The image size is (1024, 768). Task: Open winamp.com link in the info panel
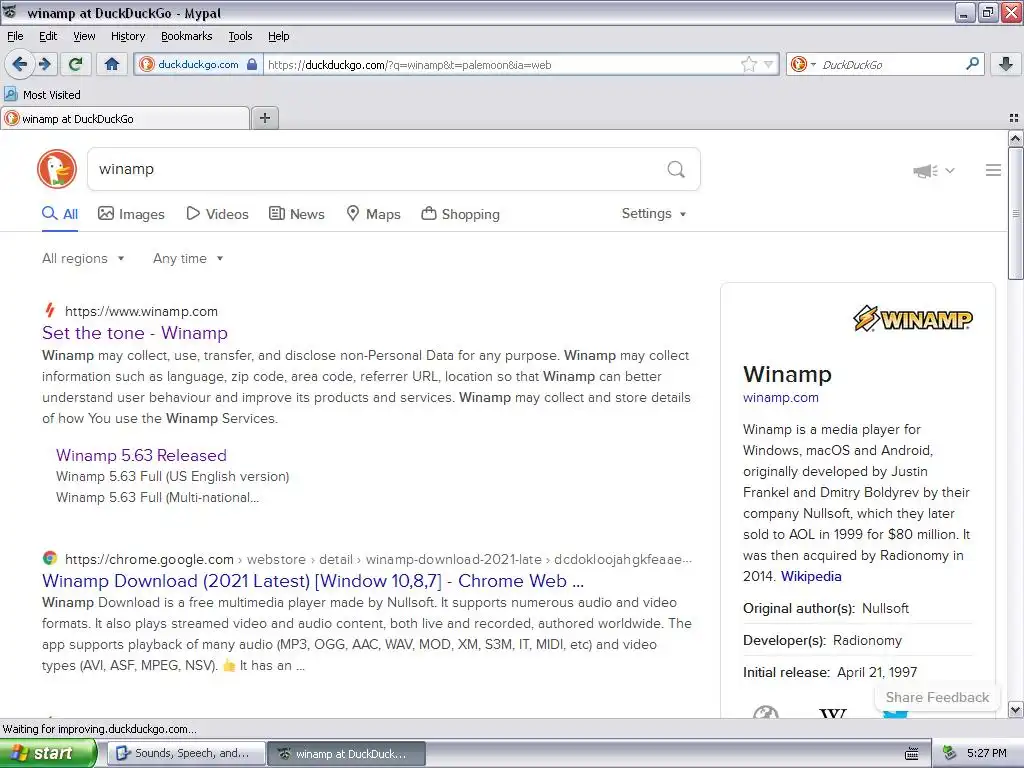pyautogui.click(x=780, y=398)
